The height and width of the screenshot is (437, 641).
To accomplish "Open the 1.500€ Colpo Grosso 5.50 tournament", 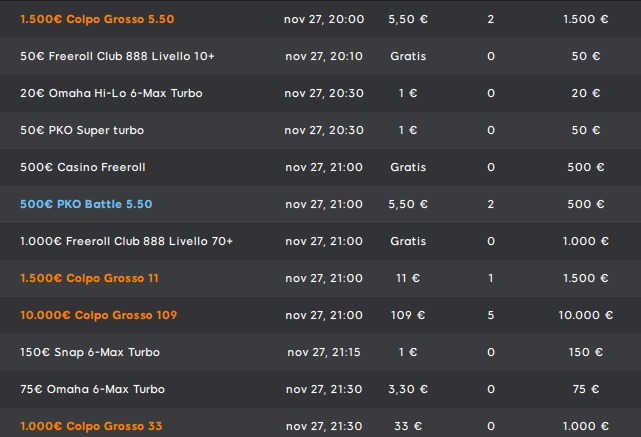I will (97, 19).
